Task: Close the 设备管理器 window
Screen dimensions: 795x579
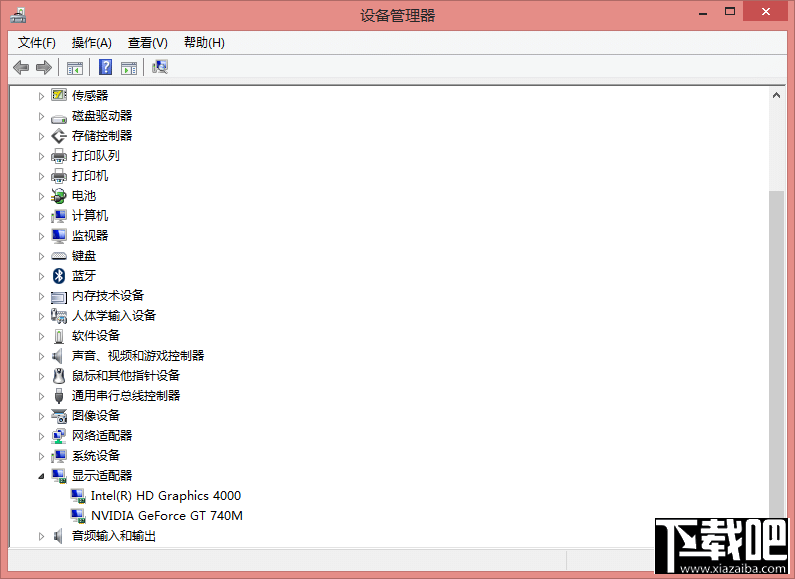Action: pyautogui.click(x=766, y=12)
